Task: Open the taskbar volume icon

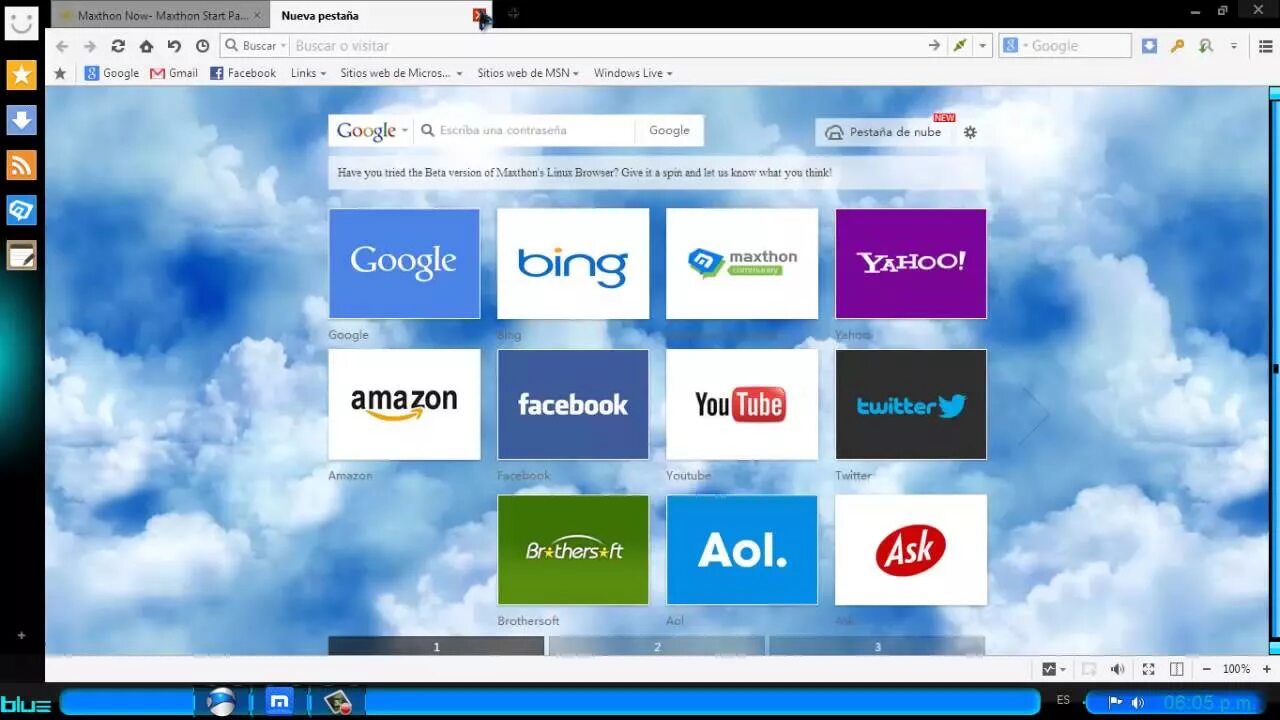Action: tap(1138, 703)
